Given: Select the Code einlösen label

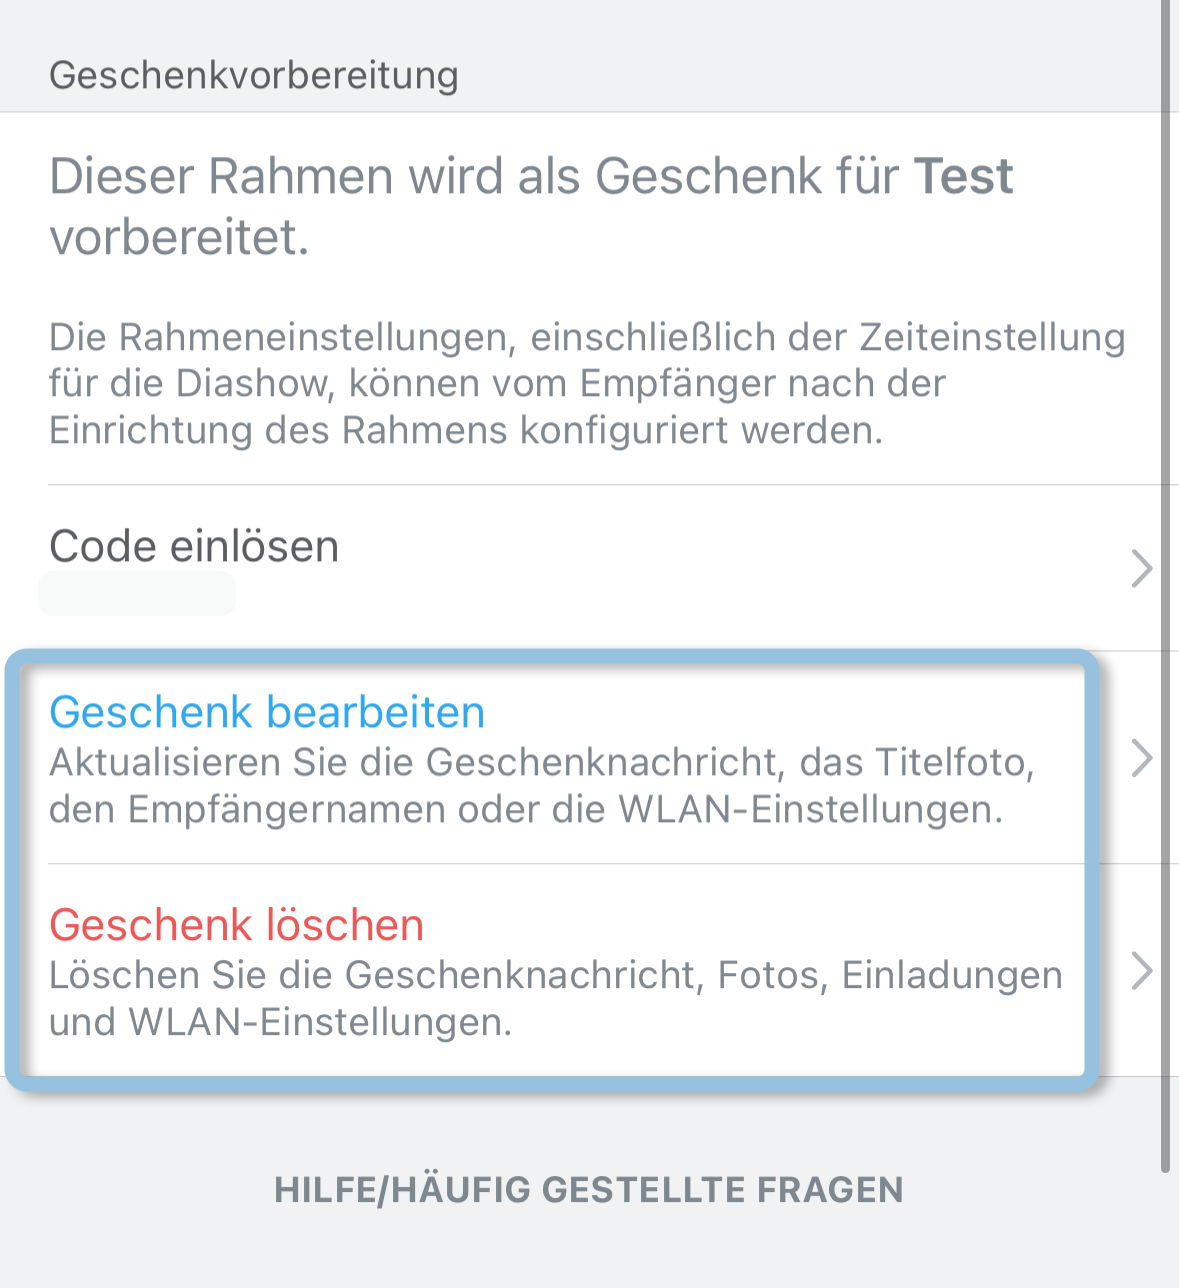Looking at the screenshot, I should pyautogui.click(x=194, y=546).
